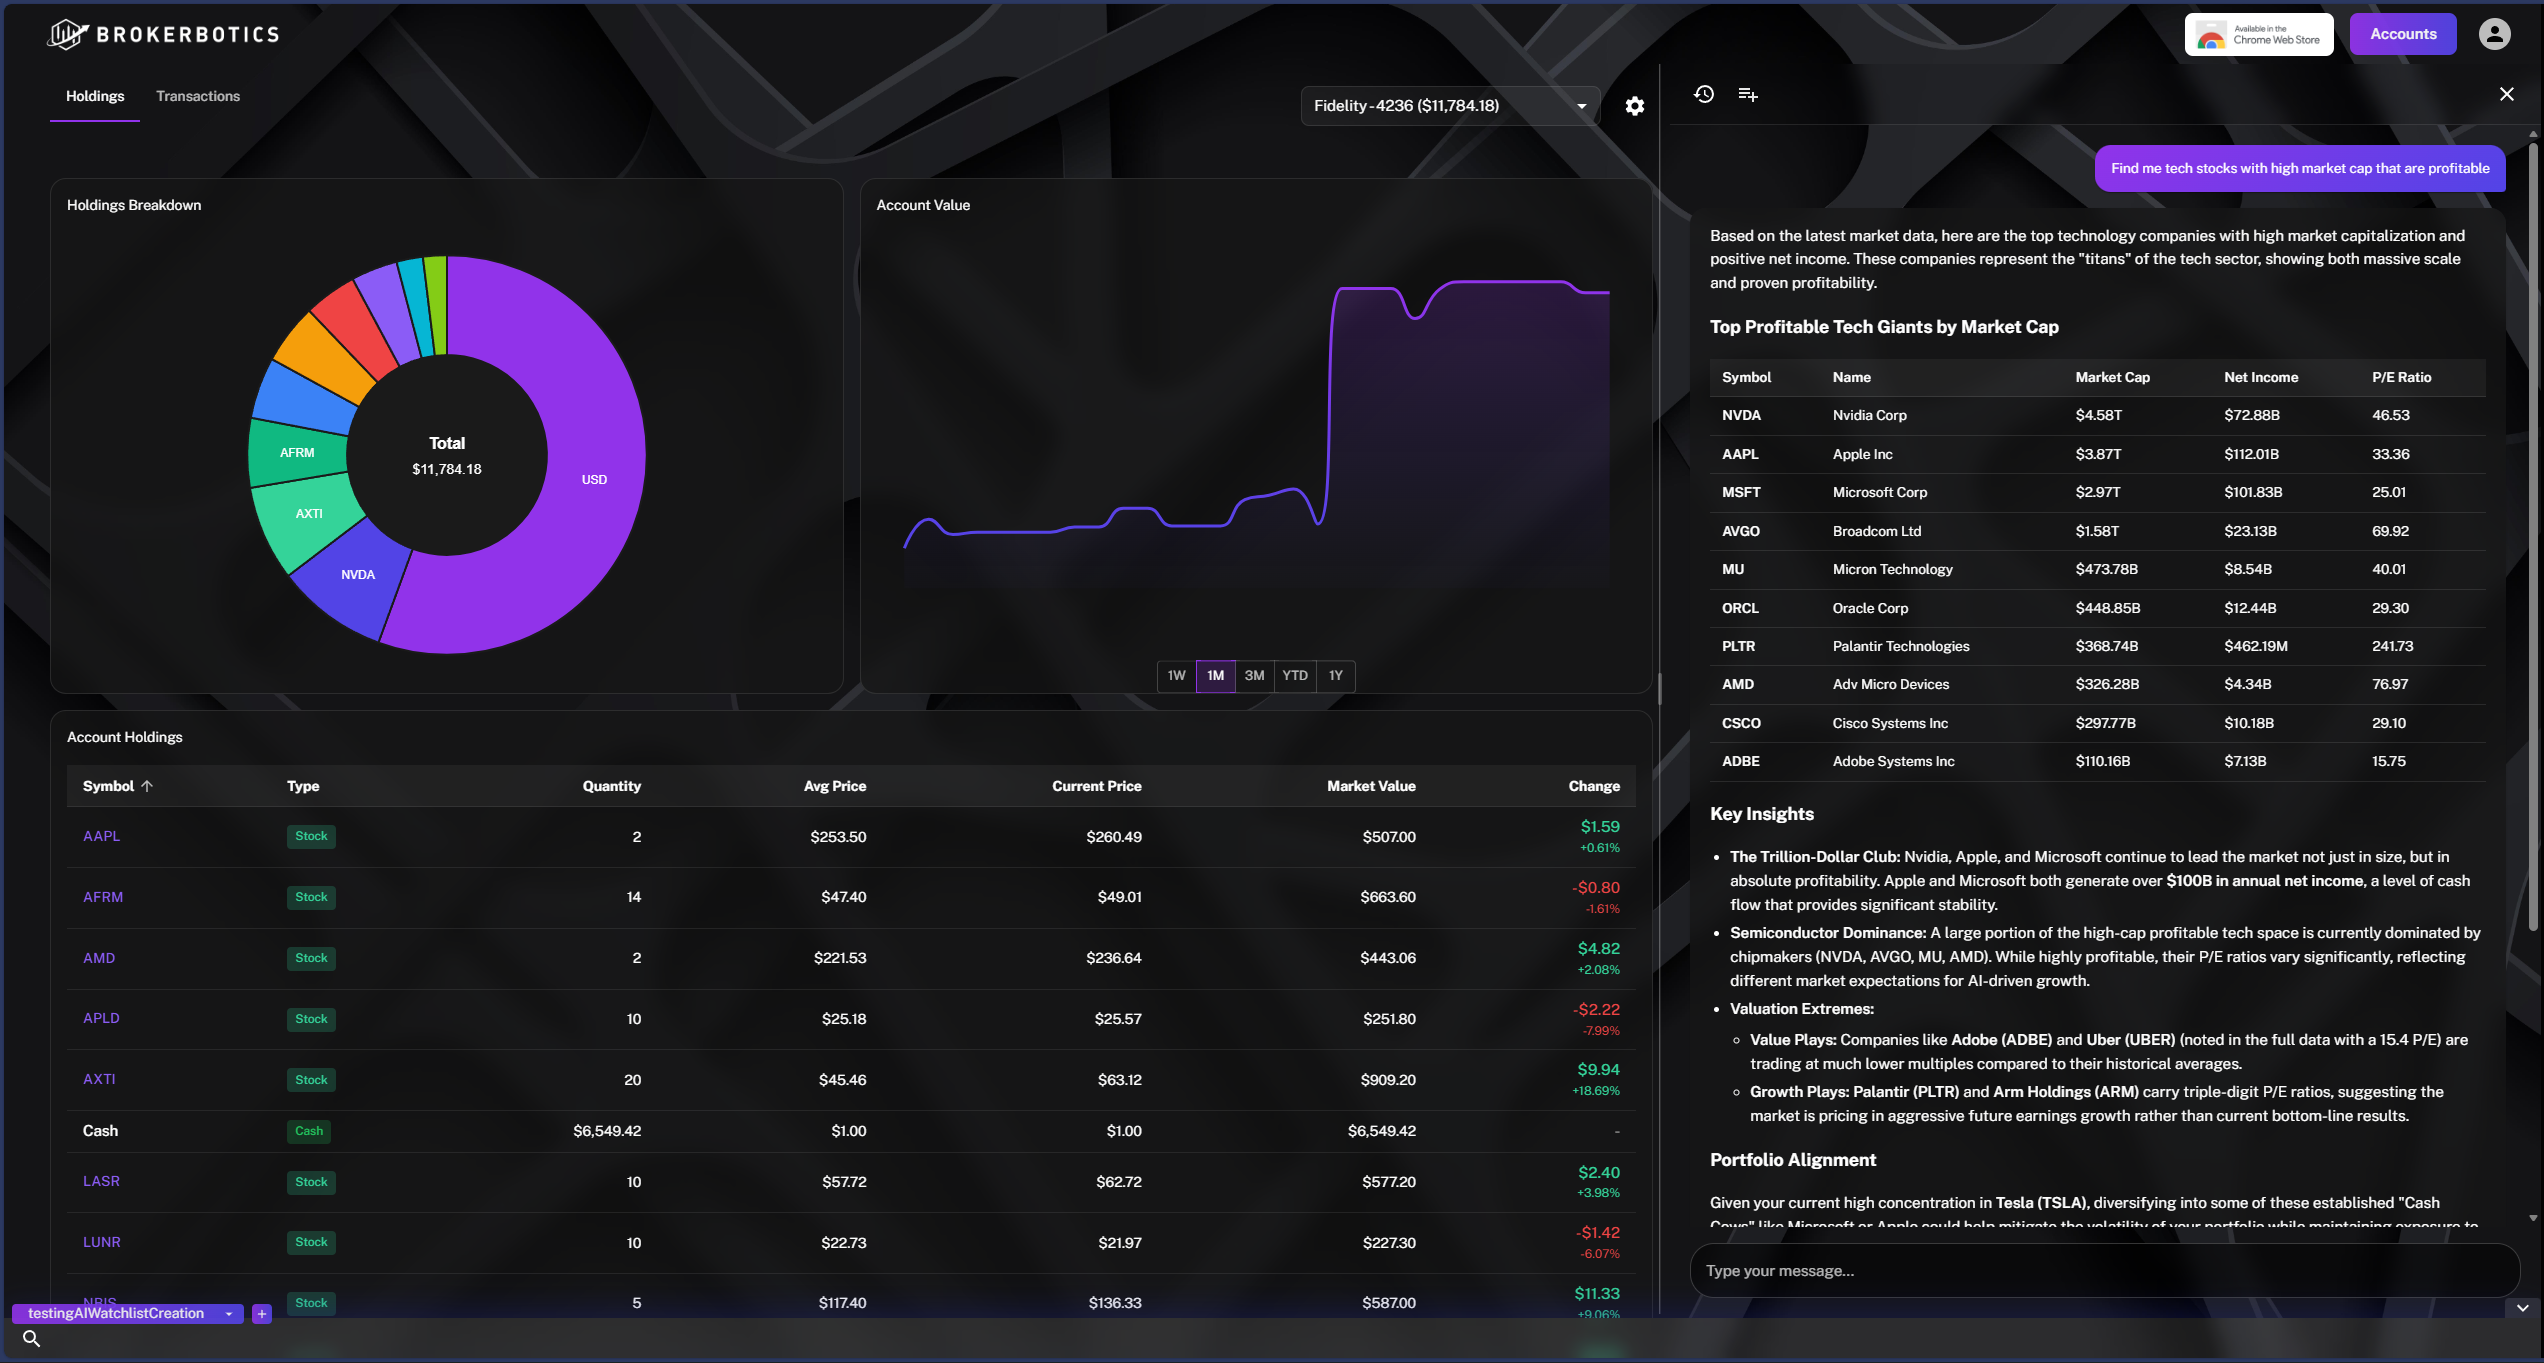Viewport: 2544px width, 1363px height.
Task: Open the LASR holding link
Action: tap(101, 1181)
